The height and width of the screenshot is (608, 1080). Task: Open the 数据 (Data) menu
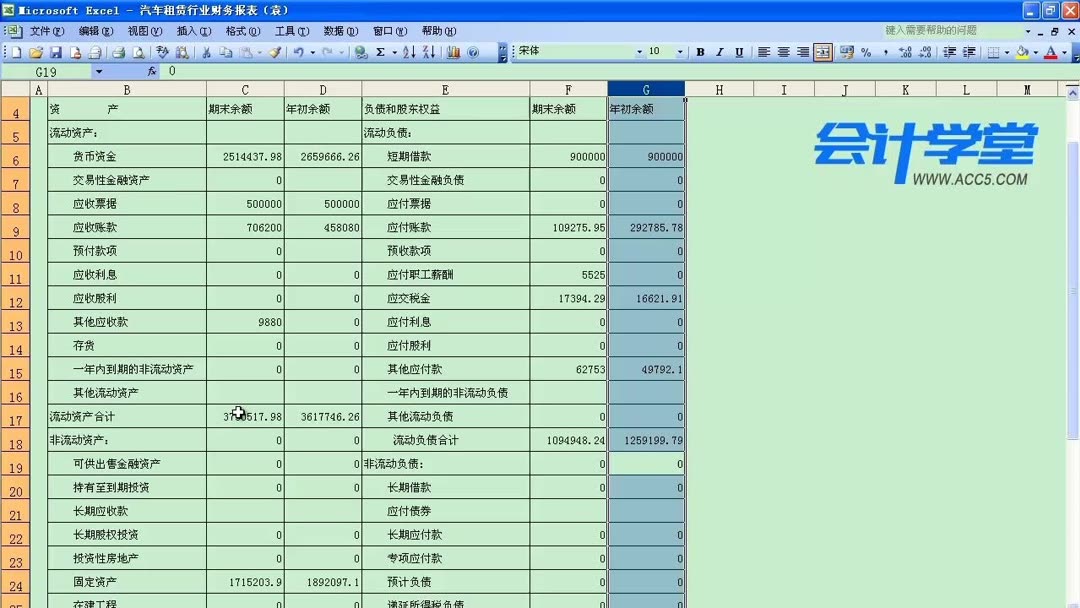coord(340,31)
